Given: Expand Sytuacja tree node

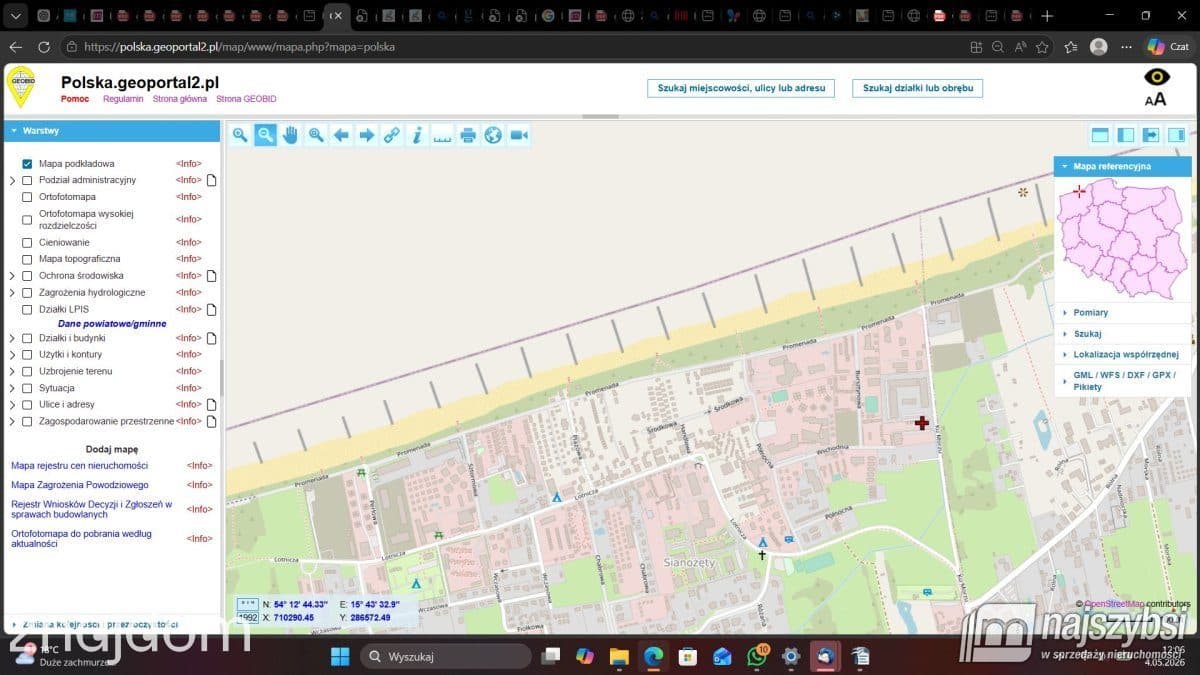Looking at the screenshot, I should 12,388.
